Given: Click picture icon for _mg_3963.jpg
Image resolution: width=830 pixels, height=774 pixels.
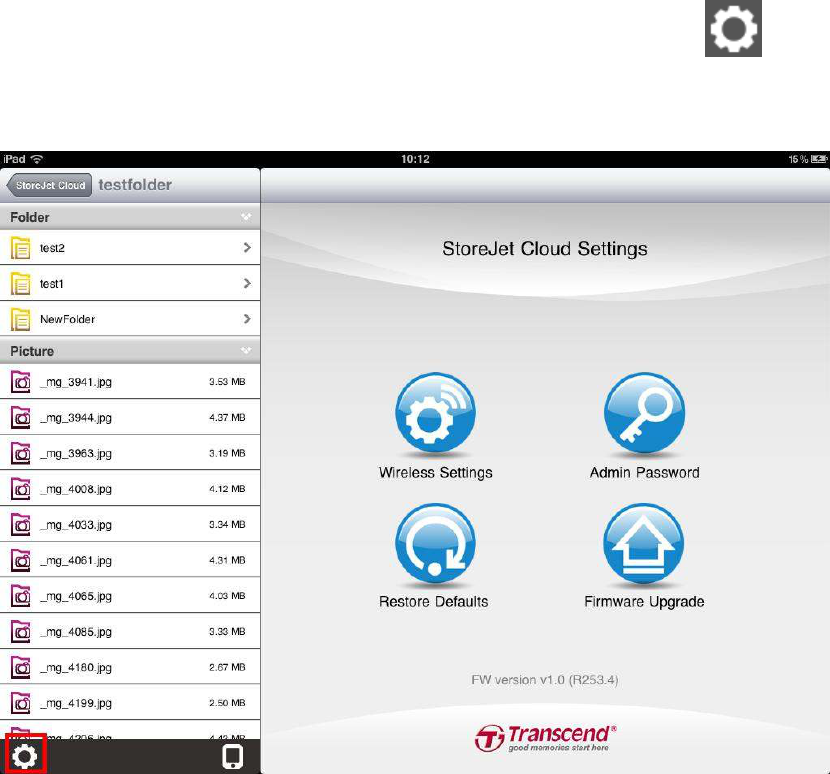Looking at the screenshot, I should [21, 453].
